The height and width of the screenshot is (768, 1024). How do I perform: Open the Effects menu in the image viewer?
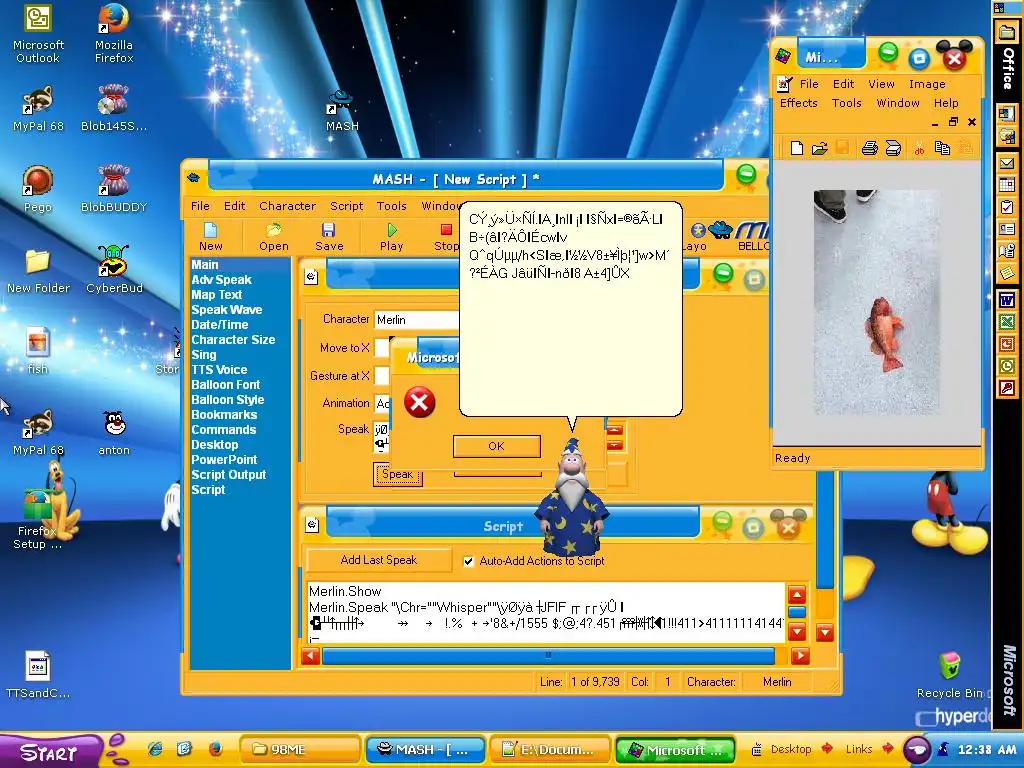[x=798, y=103]
